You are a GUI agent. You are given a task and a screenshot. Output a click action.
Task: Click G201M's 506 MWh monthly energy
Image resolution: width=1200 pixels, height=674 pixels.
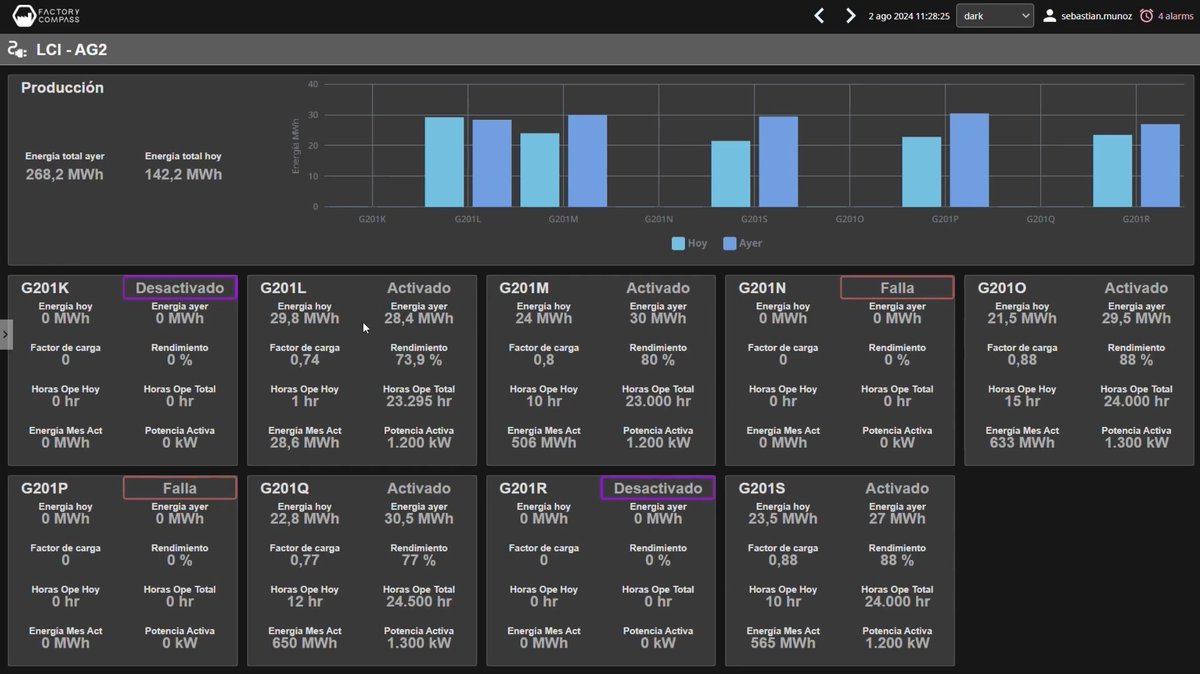click(x=543, y=443)
